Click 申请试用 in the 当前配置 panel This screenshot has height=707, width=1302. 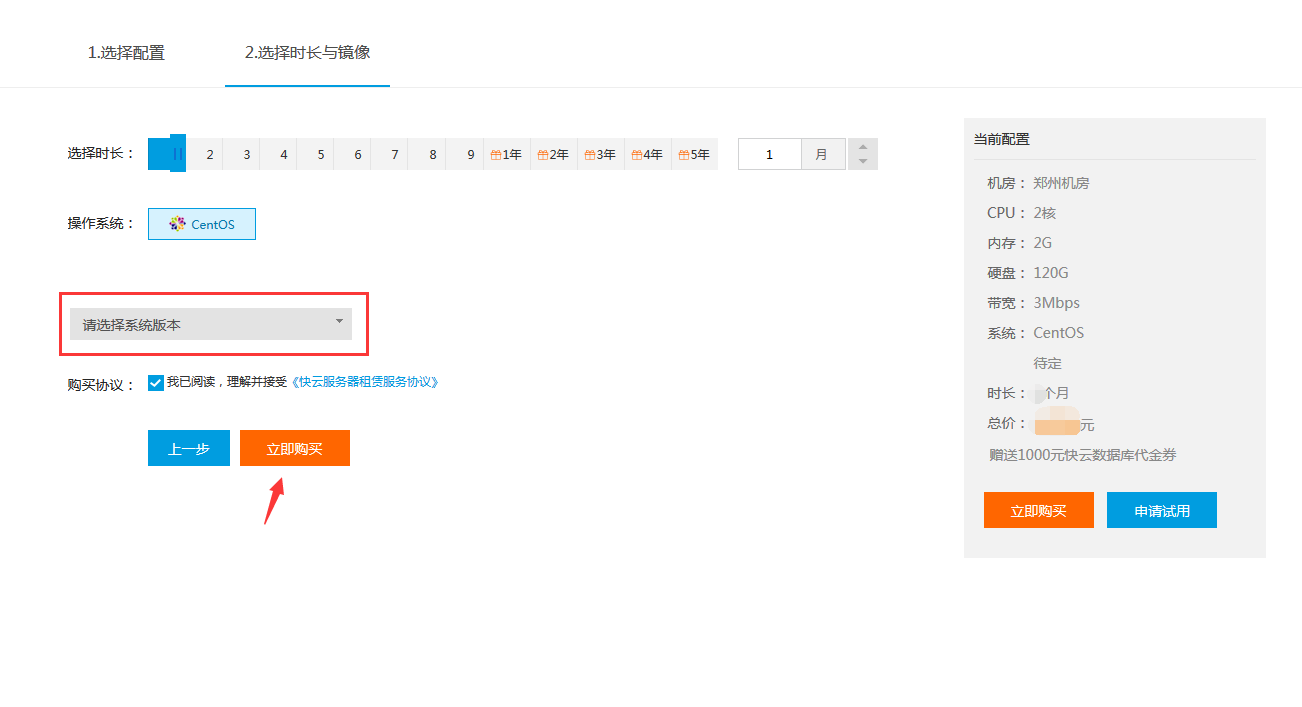click(x=1161, y=510)
